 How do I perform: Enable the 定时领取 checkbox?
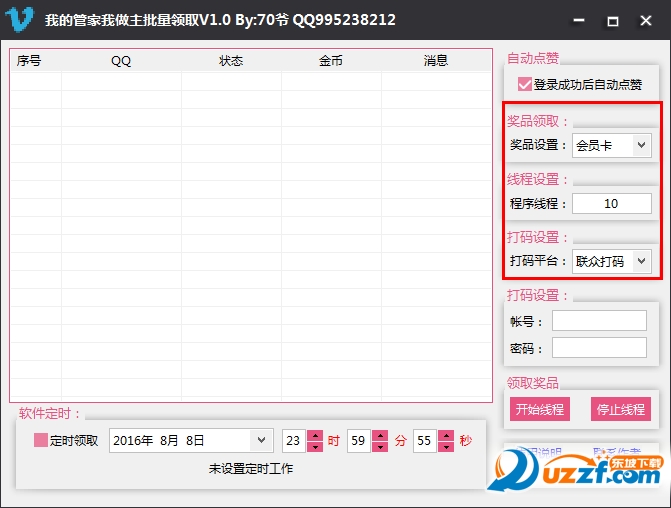tap(41, 440)
